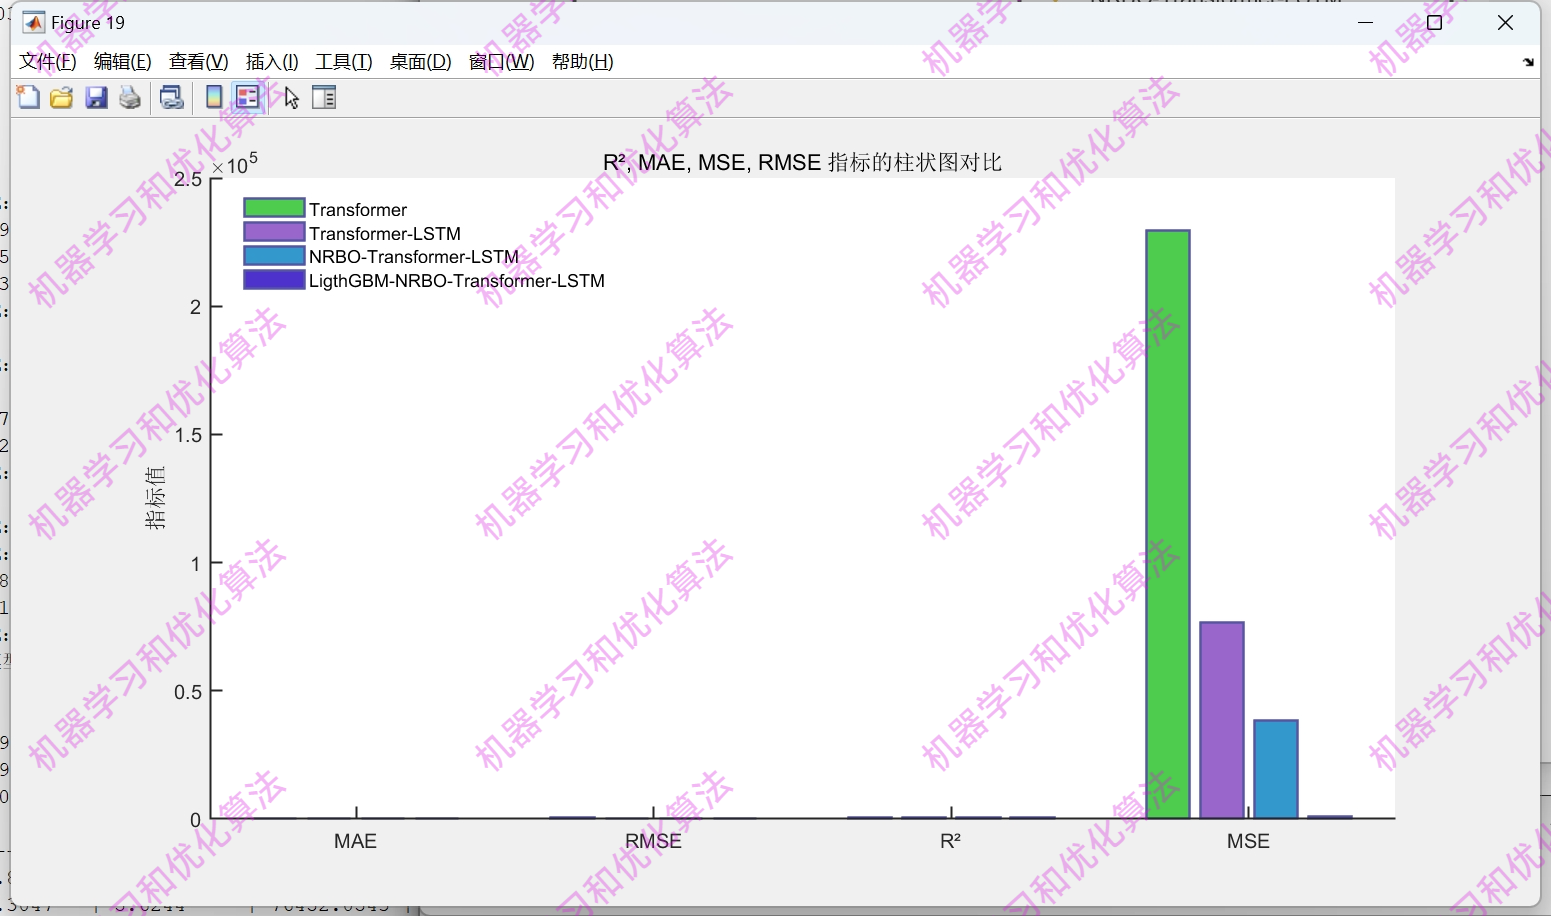Open the 查看(V) menu
The height and width of the screenshot is (916, 1551).
point(197,61)
